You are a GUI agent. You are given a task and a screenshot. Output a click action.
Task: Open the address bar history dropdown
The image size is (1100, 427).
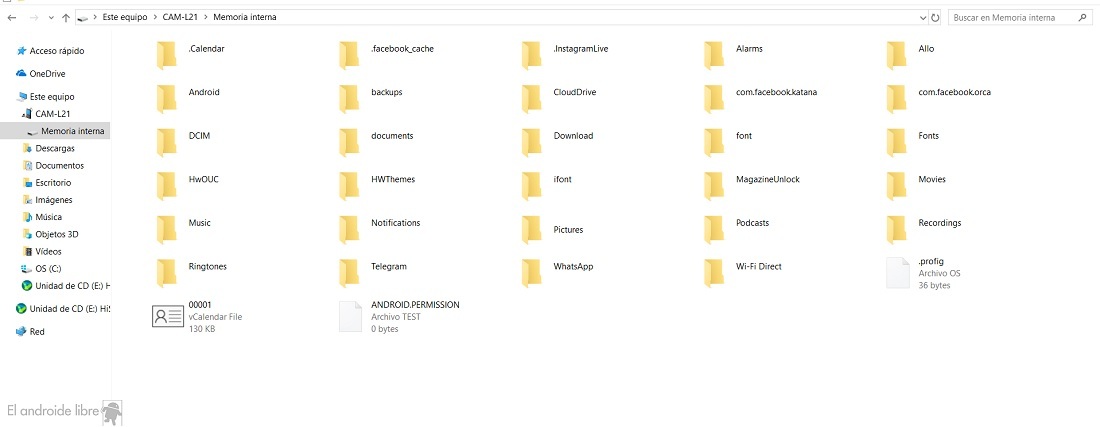pyautogui.click(x=923, y=18)
